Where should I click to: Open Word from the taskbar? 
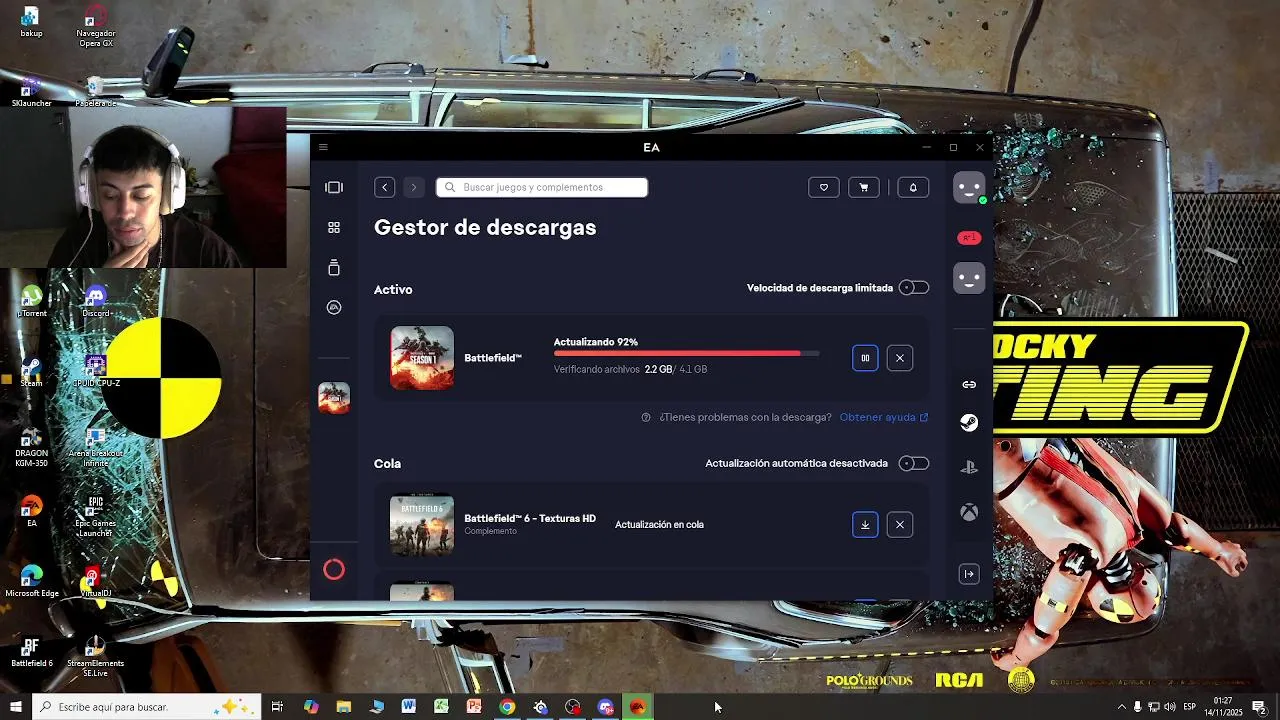click(x=409, y=707)
